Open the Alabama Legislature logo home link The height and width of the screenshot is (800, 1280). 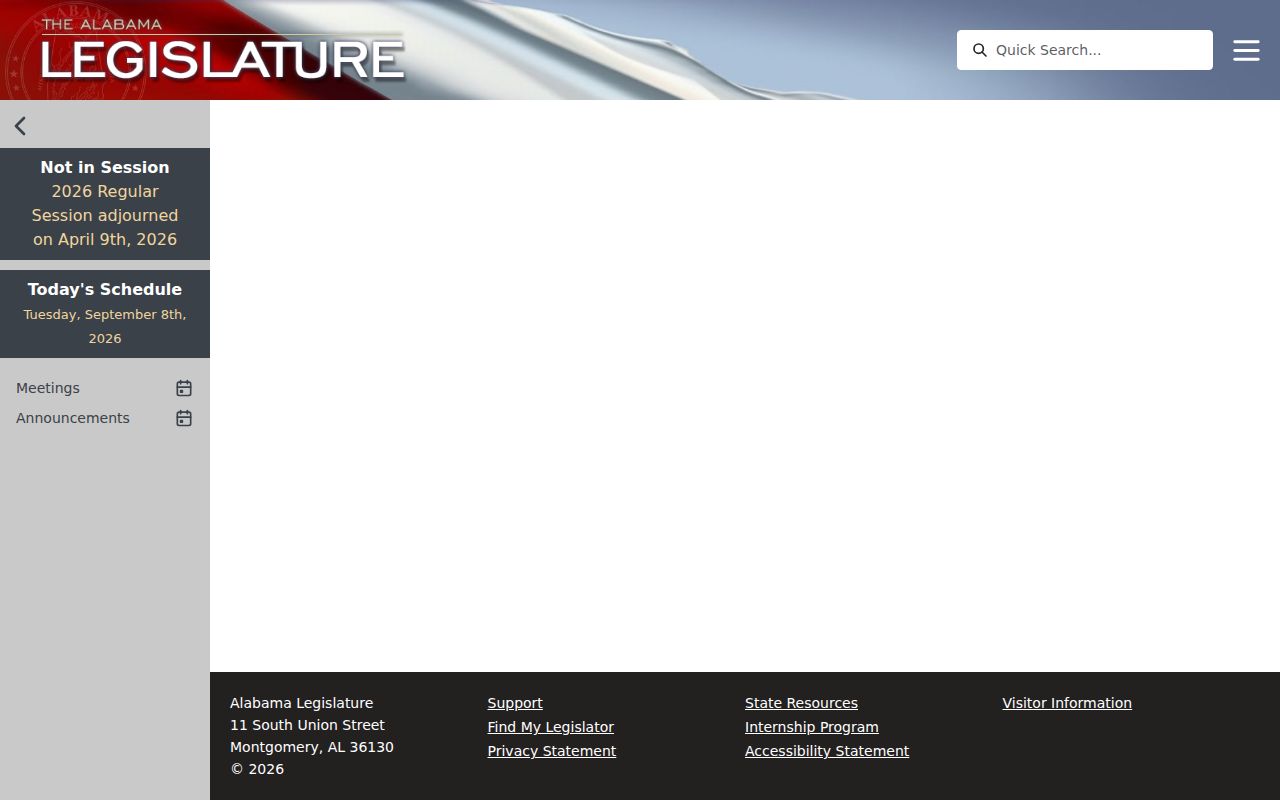click(222, 50)
